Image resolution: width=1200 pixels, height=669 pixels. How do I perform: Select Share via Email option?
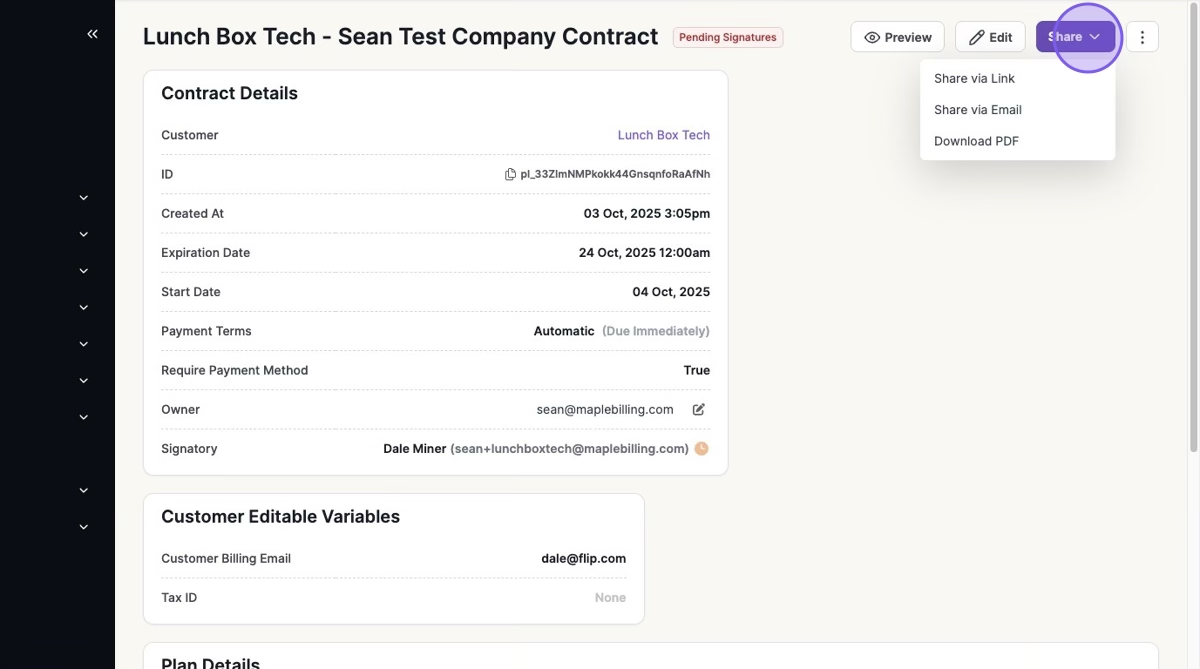(x=977, y=110)
